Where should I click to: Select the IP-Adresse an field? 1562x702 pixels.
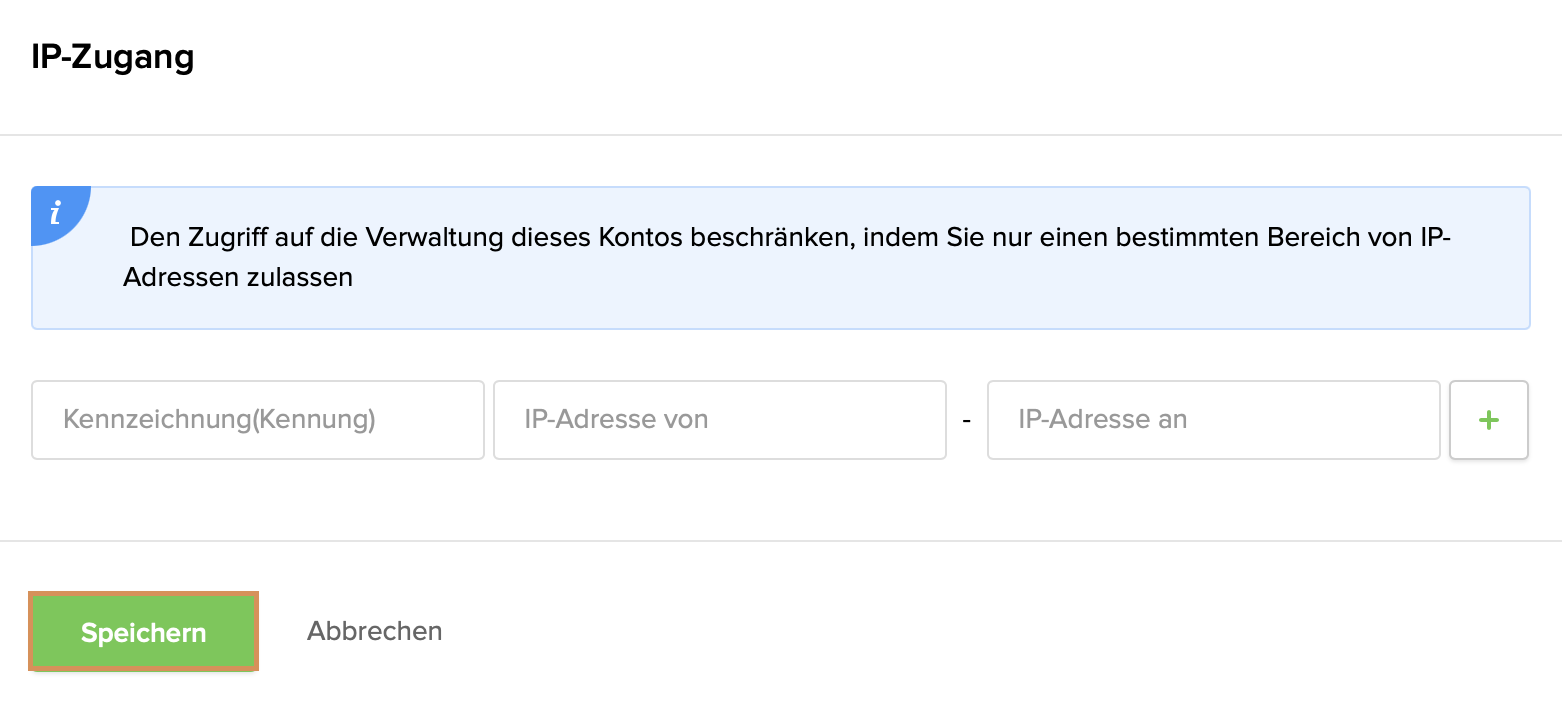click(1213, 420)
